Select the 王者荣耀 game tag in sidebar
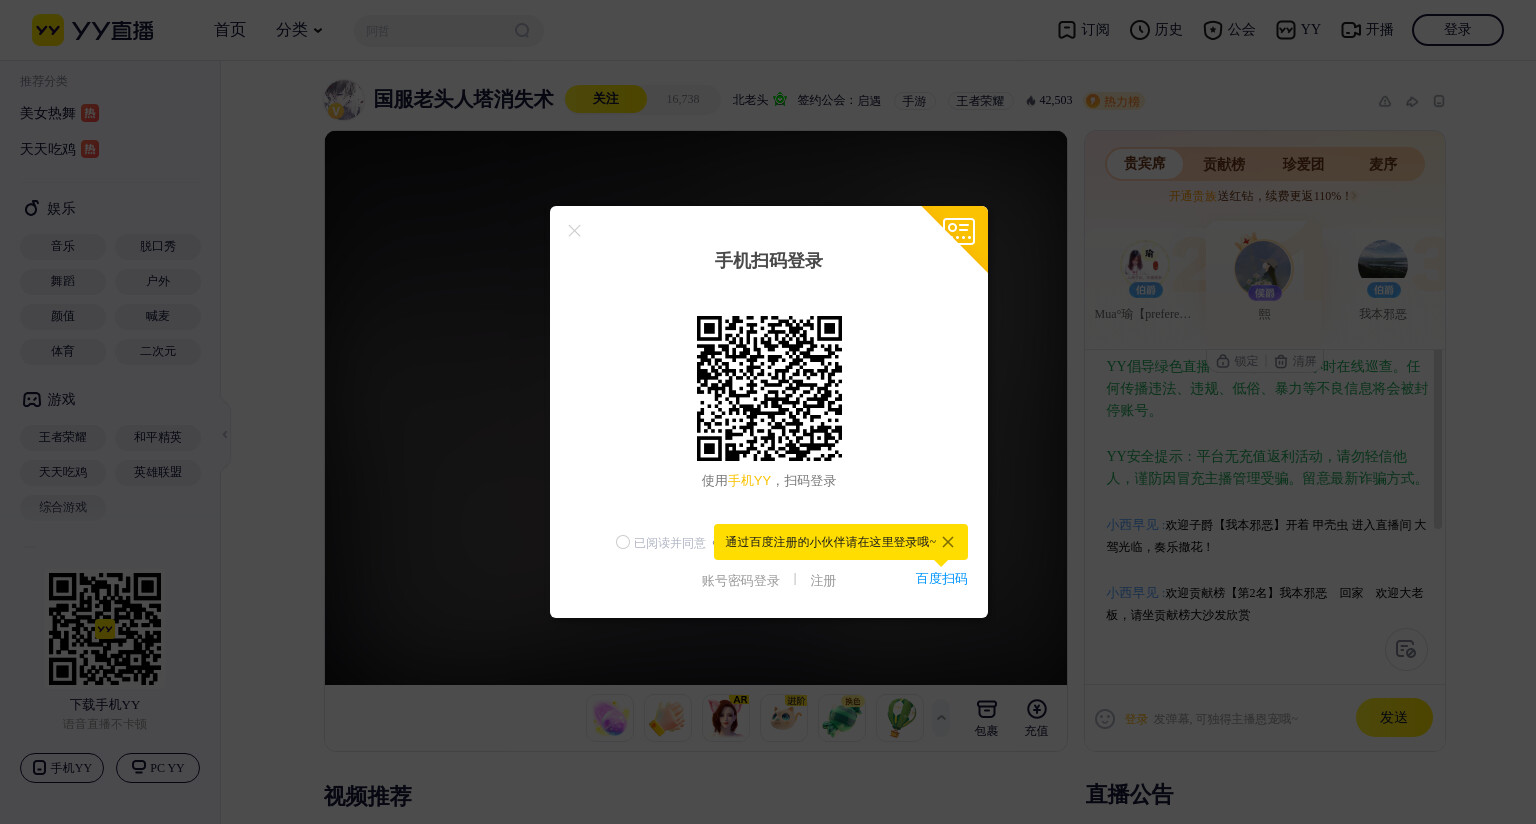1536x824 pixels. [x=63, y=437]
